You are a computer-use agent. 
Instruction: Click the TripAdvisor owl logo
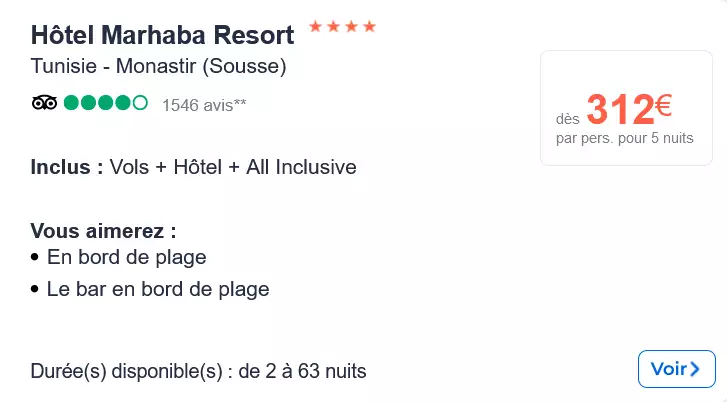(44, 102)
